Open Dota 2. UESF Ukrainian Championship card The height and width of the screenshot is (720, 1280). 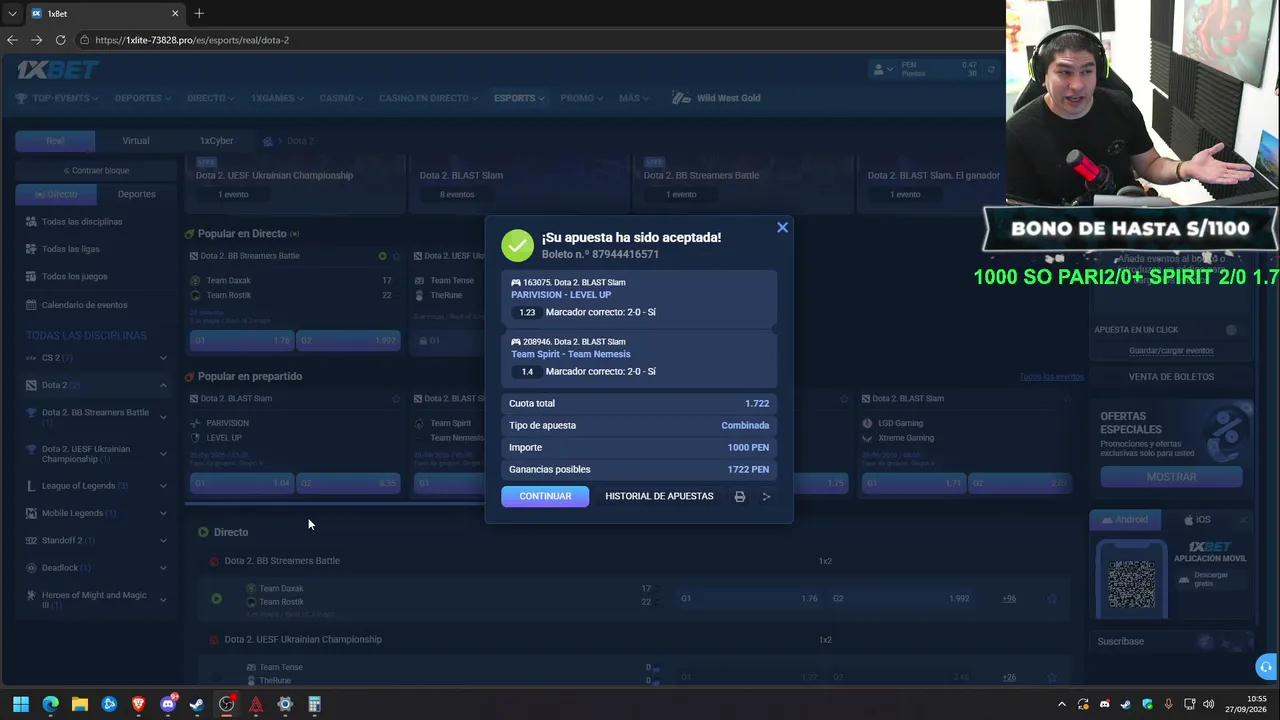(x=296, y=184)
